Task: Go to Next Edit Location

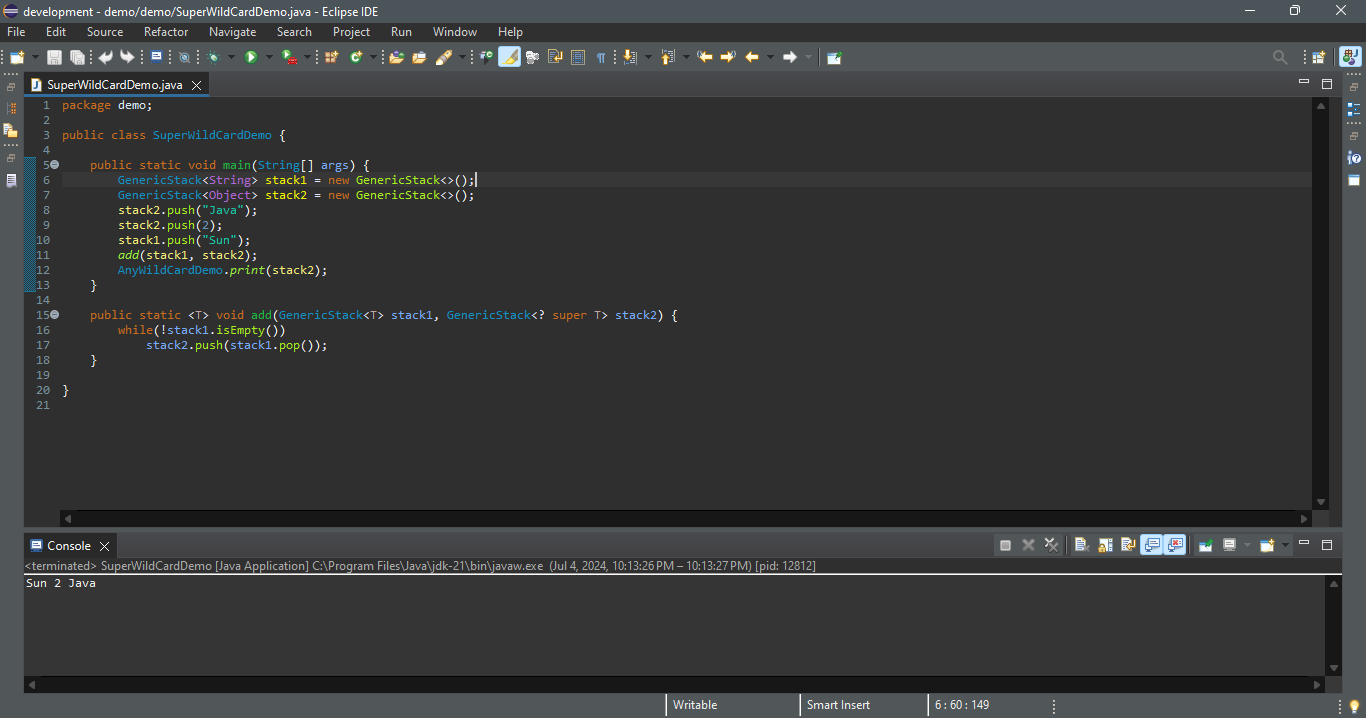Action: [727, 57]
